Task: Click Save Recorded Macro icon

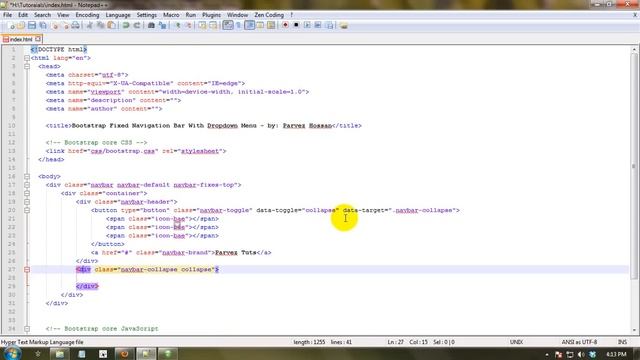Action: click(329, 25)
